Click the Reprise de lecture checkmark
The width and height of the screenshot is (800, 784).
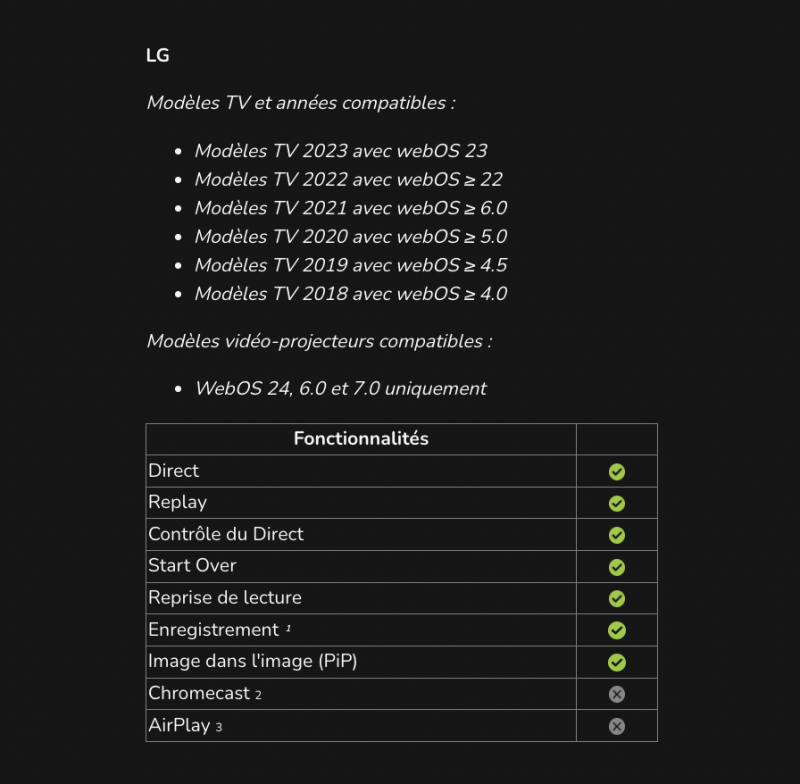[x=617, y=598]
